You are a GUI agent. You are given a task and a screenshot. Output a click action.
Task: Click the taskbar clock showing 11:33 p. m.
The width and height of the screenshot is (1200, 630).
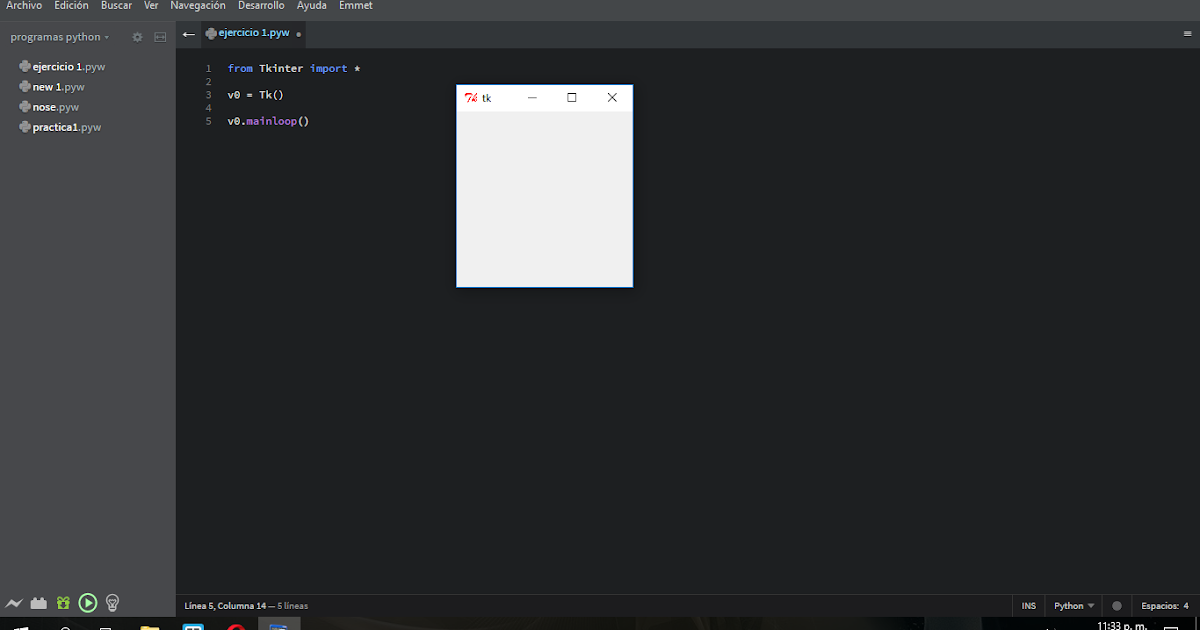coord(1122,626)
